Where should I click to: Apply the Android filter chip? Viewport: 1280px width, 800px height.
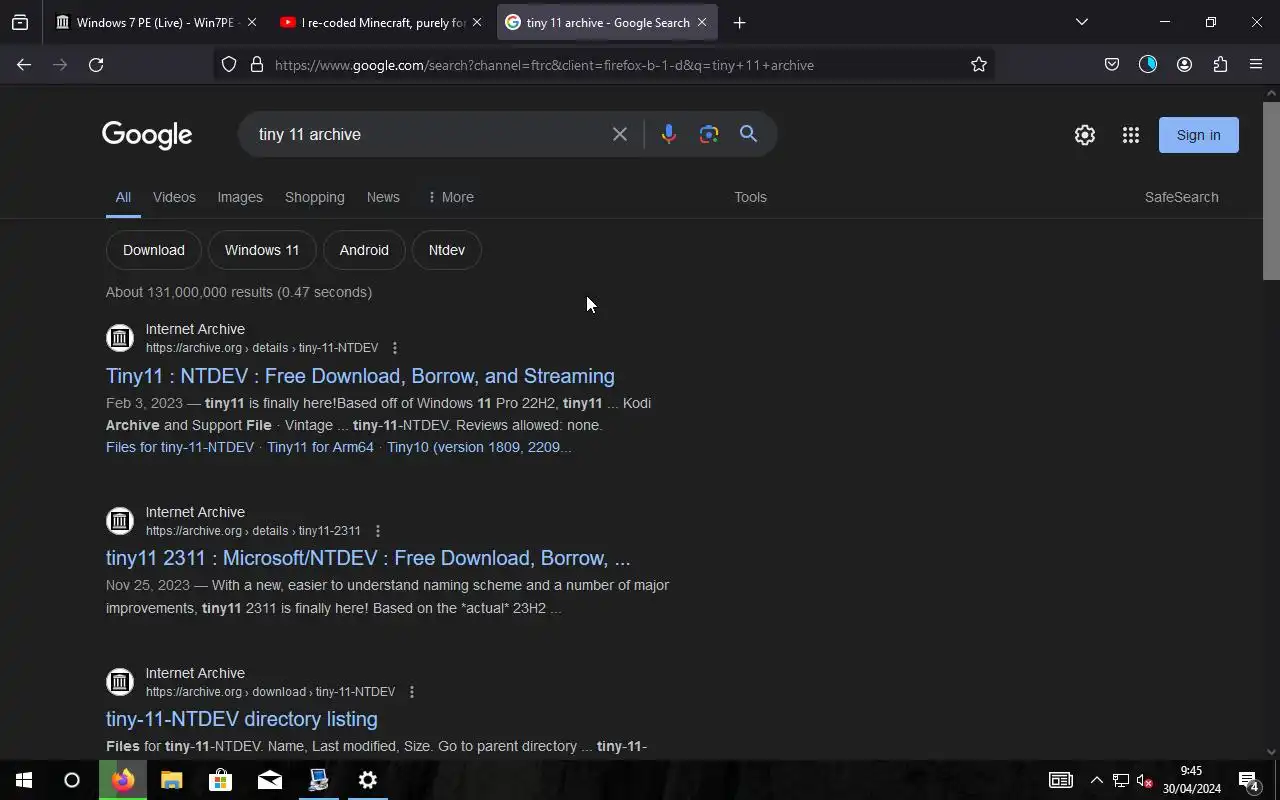point(364,250)
